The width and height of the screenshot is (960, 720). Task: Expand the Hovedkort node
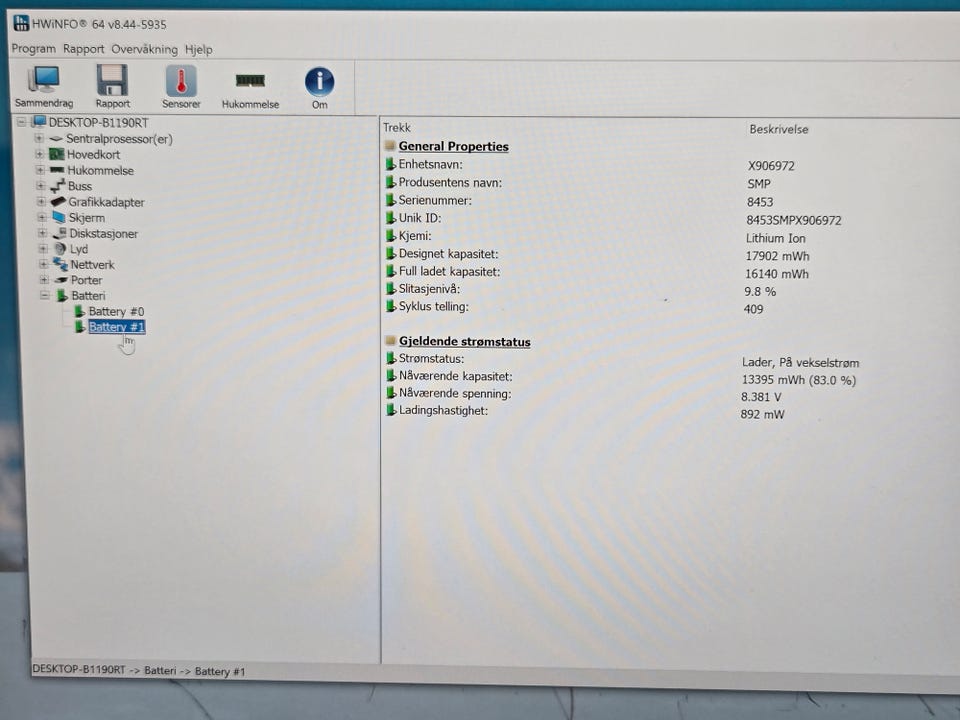pyautogui.click(x=39, y=154)
